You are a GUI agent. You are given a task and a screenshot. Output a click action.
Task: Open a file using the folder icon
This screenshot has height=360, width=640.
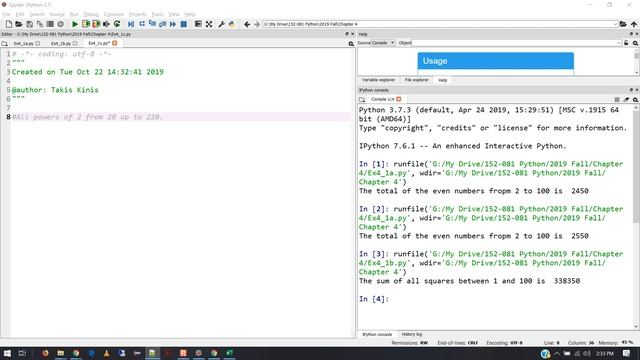click(x=19, y=24)
